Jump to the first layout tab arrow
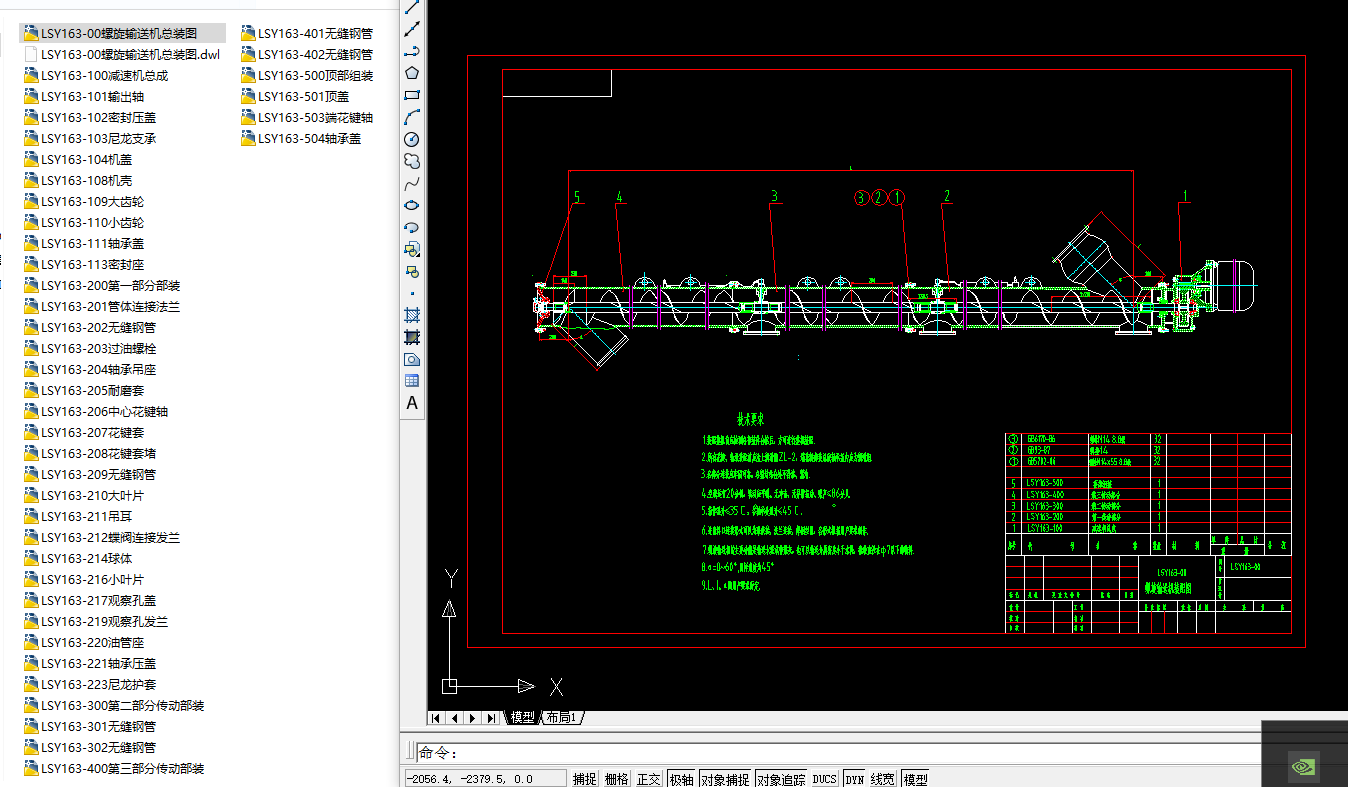1348x787 pixels. click(x=436, y=718)
